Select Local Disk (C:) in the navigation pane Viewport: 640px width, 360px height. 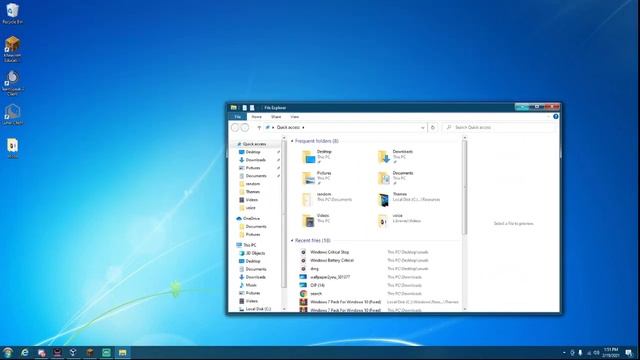coord(258,309)
